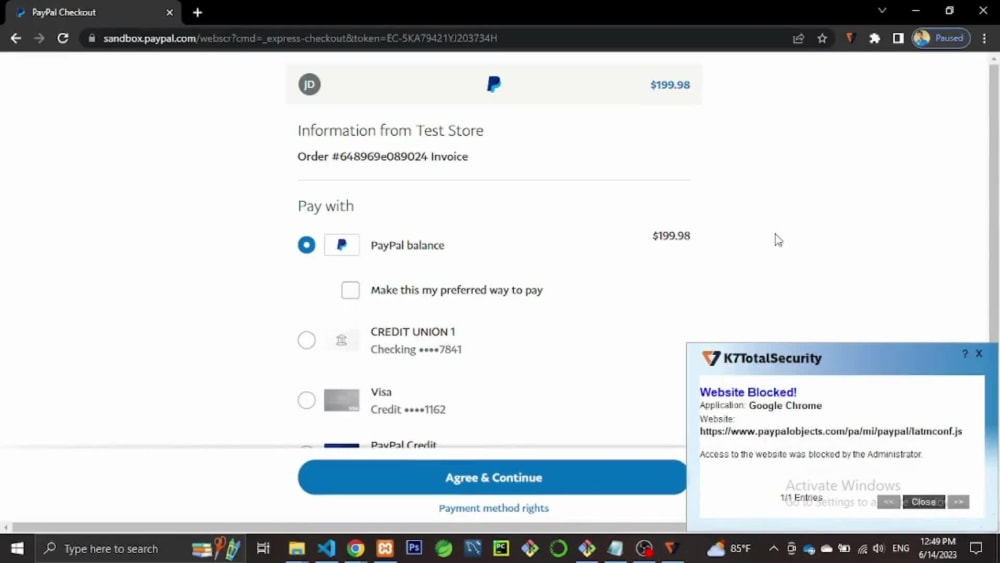Go forward with the browser arrow
This screenshot has height=563, width=1000.
(x=39, y=38)
